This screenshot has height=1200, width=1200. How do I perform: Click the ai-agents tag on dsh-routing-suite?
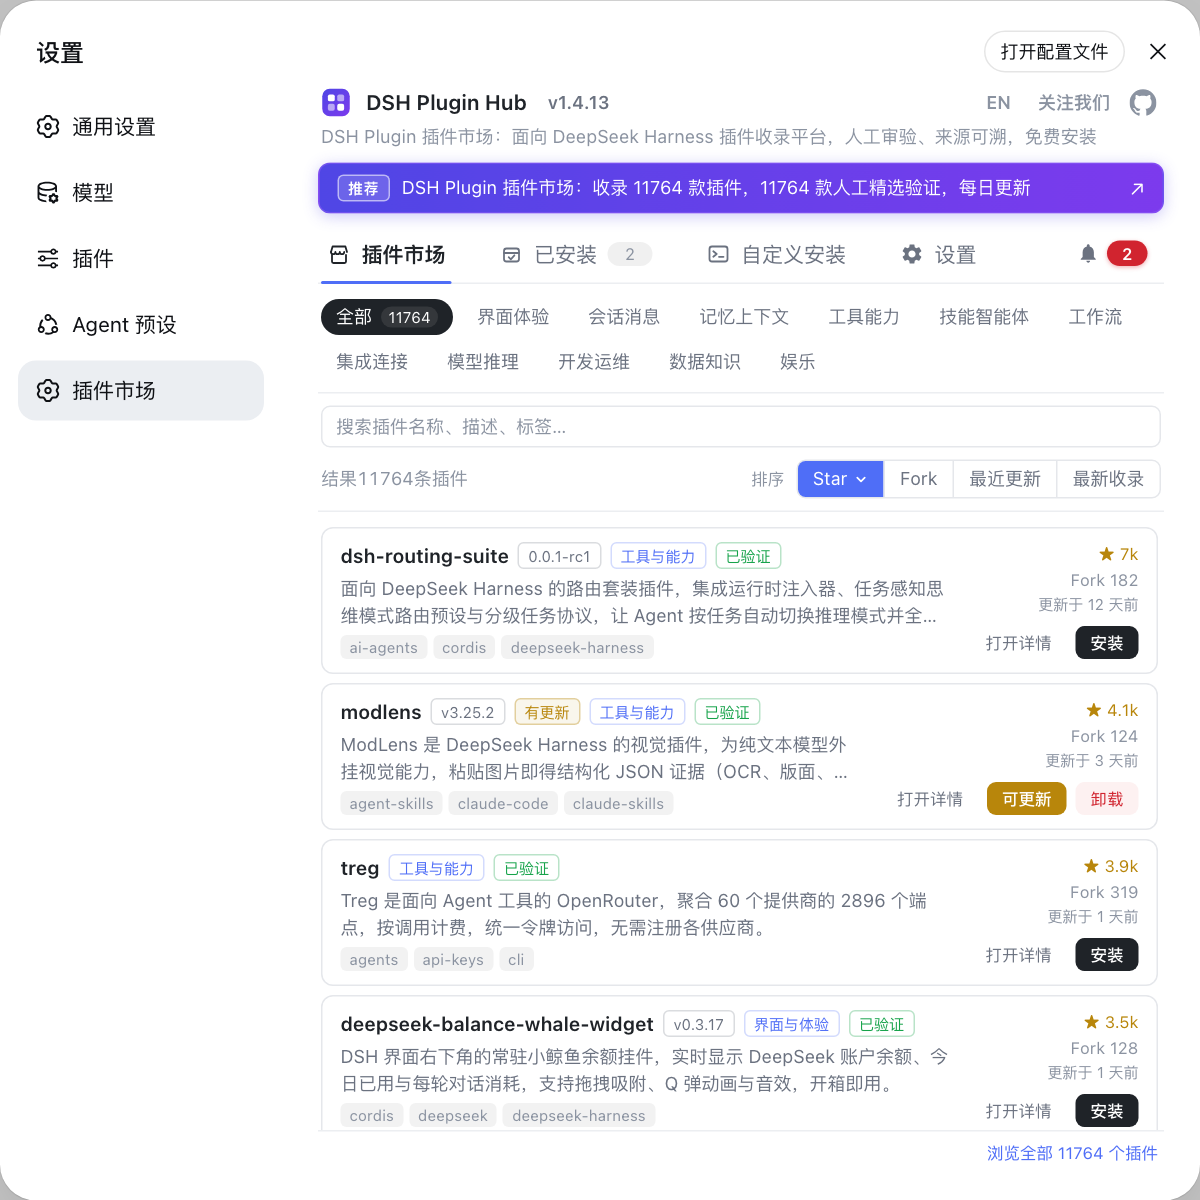pyautogui.click(x=384, y=648)
